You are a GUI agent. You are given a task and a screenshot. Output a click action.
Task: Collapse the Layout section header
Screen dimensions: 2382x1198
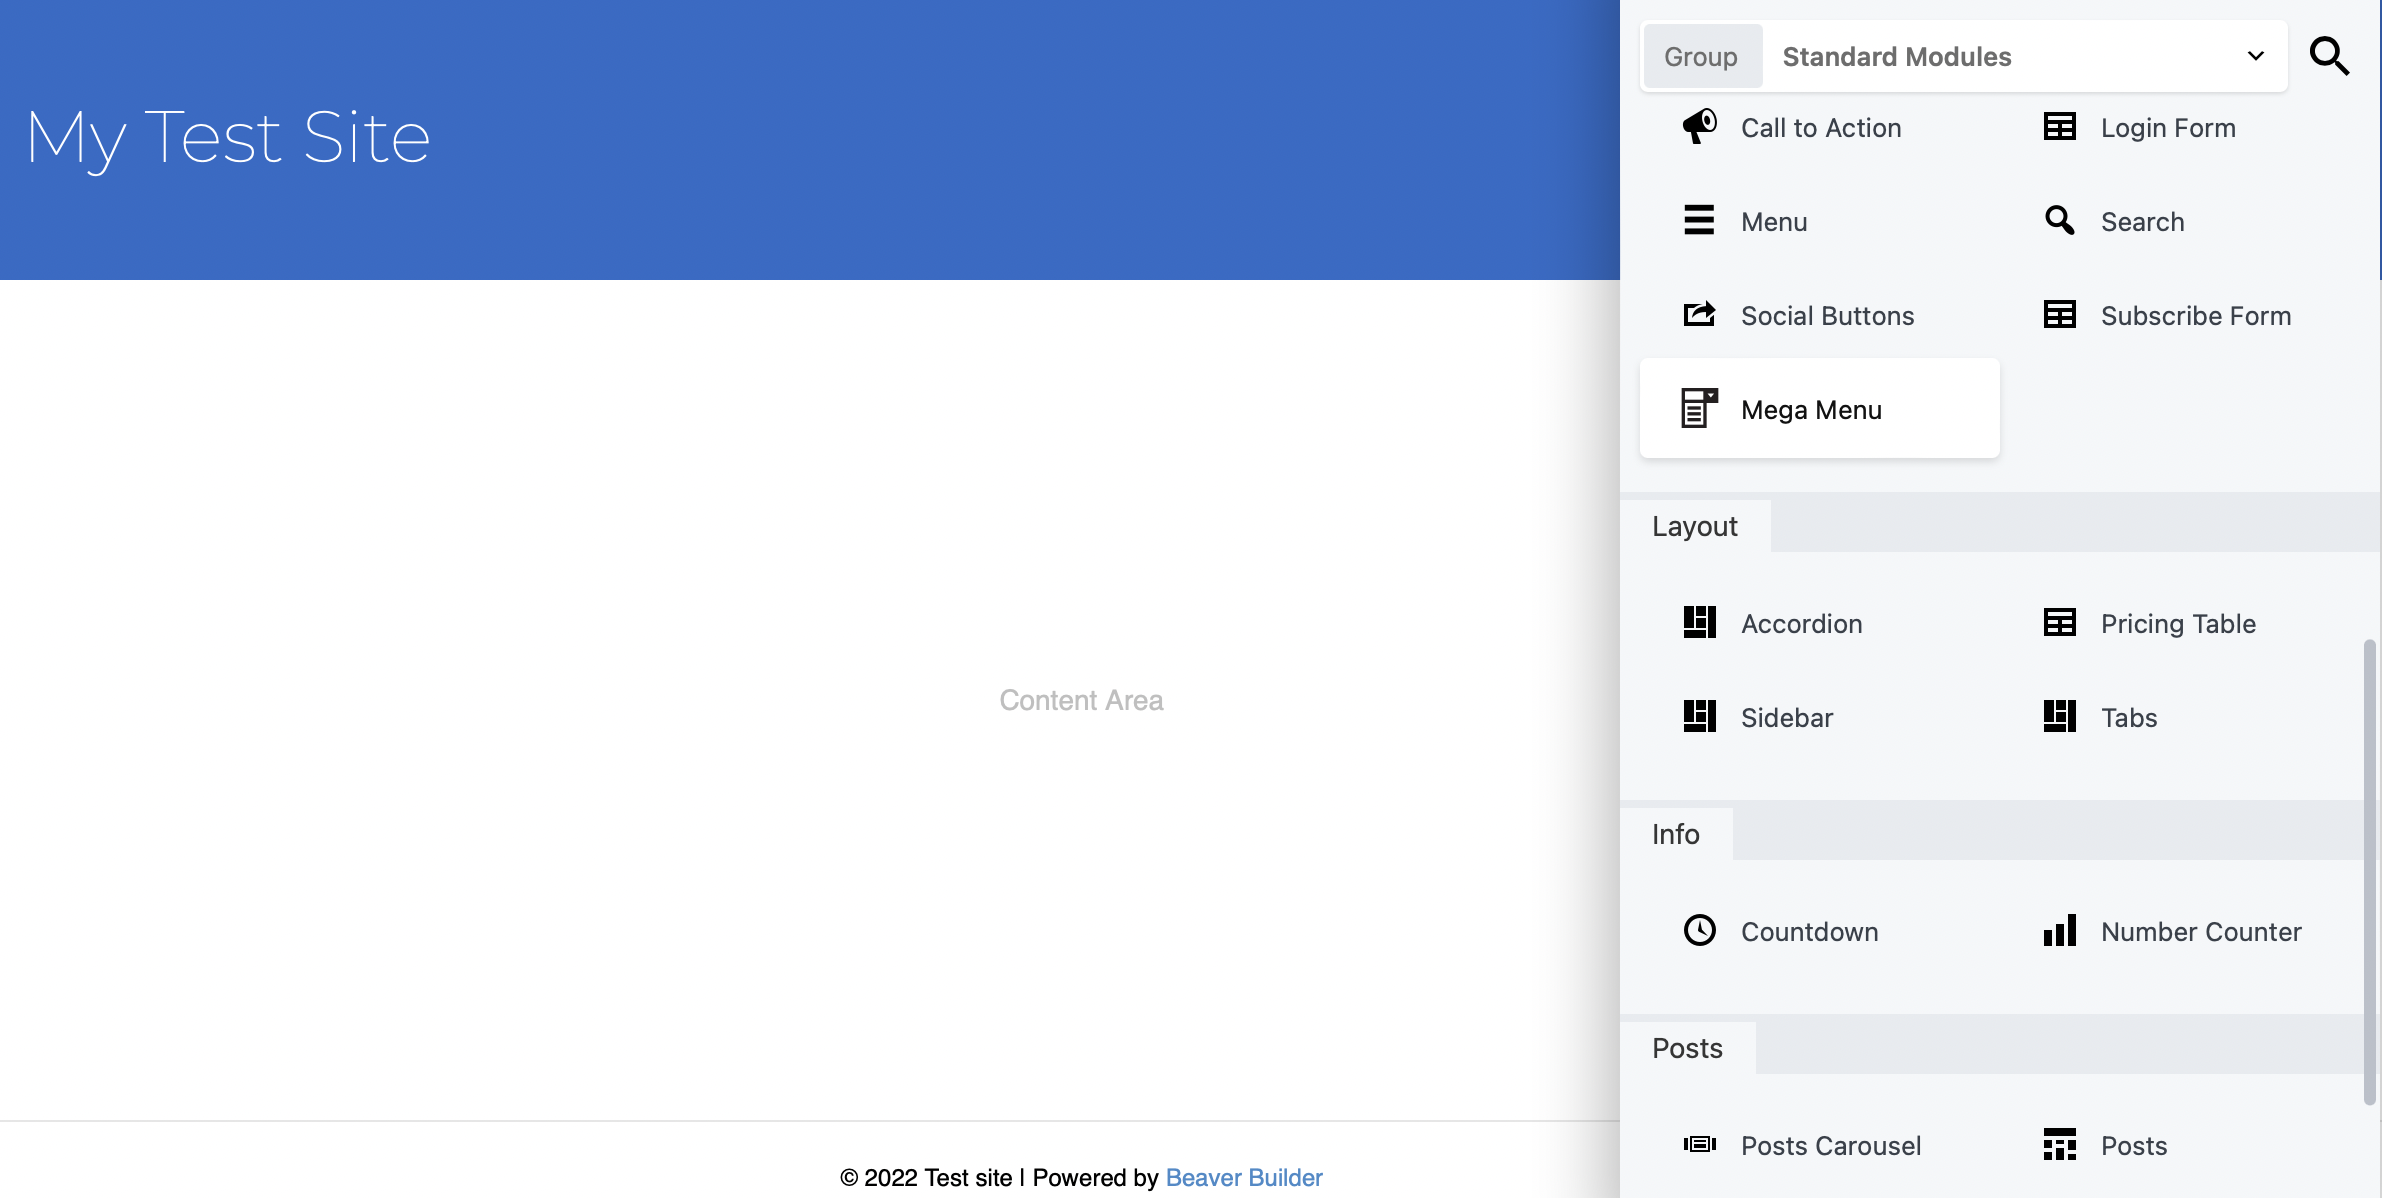tap(1695, 526)
